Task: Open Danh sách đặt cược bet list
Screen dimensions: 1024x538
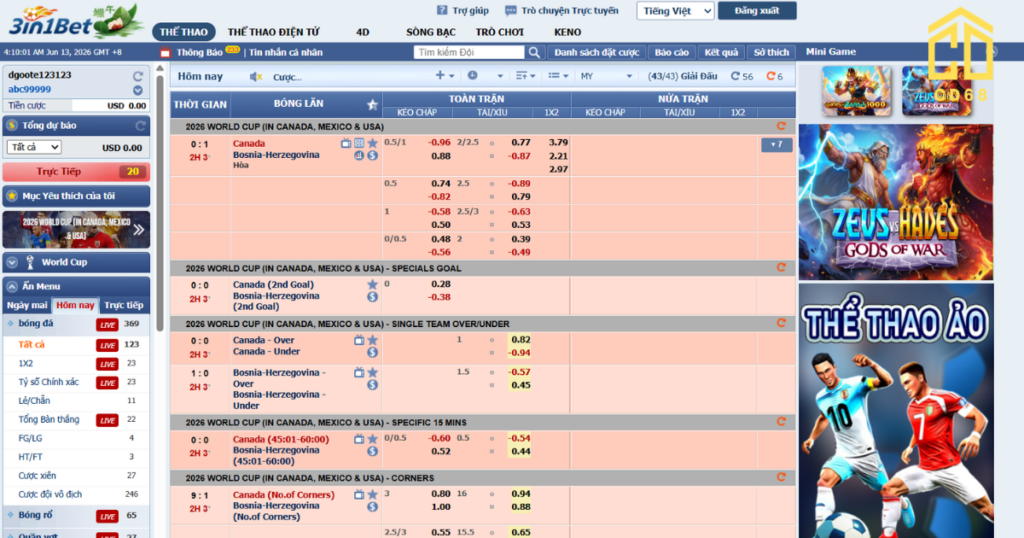Action: pos(596,52)
